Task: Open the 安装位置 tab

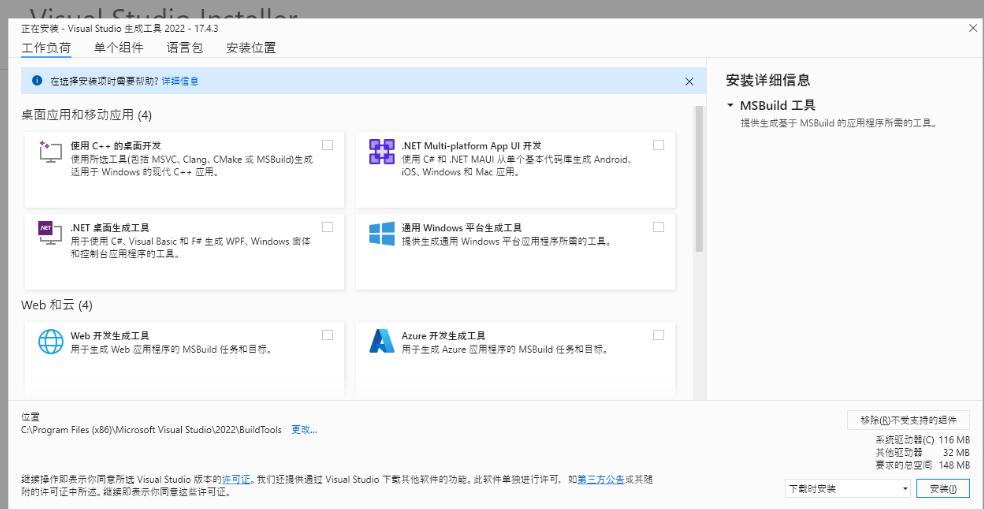Action: click(x=251, y=48)
